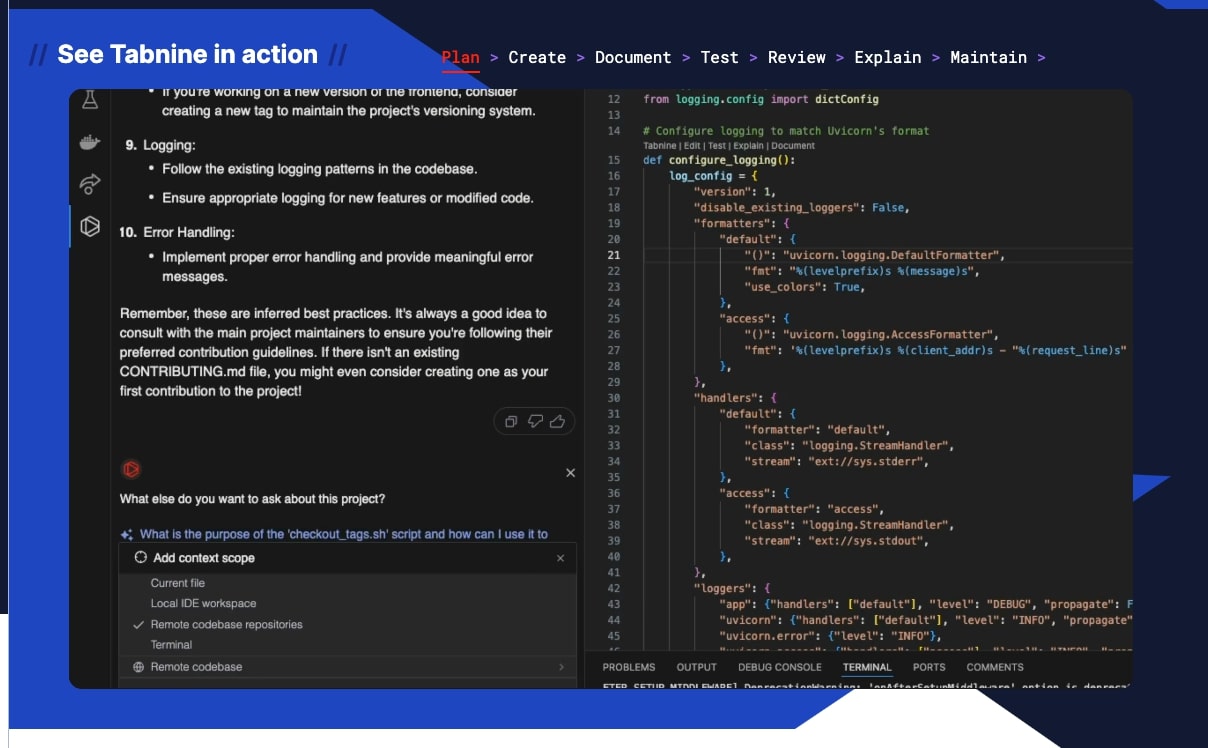The image size is (1208, 748).
Task: Go to the Create step
Action: 537,57
